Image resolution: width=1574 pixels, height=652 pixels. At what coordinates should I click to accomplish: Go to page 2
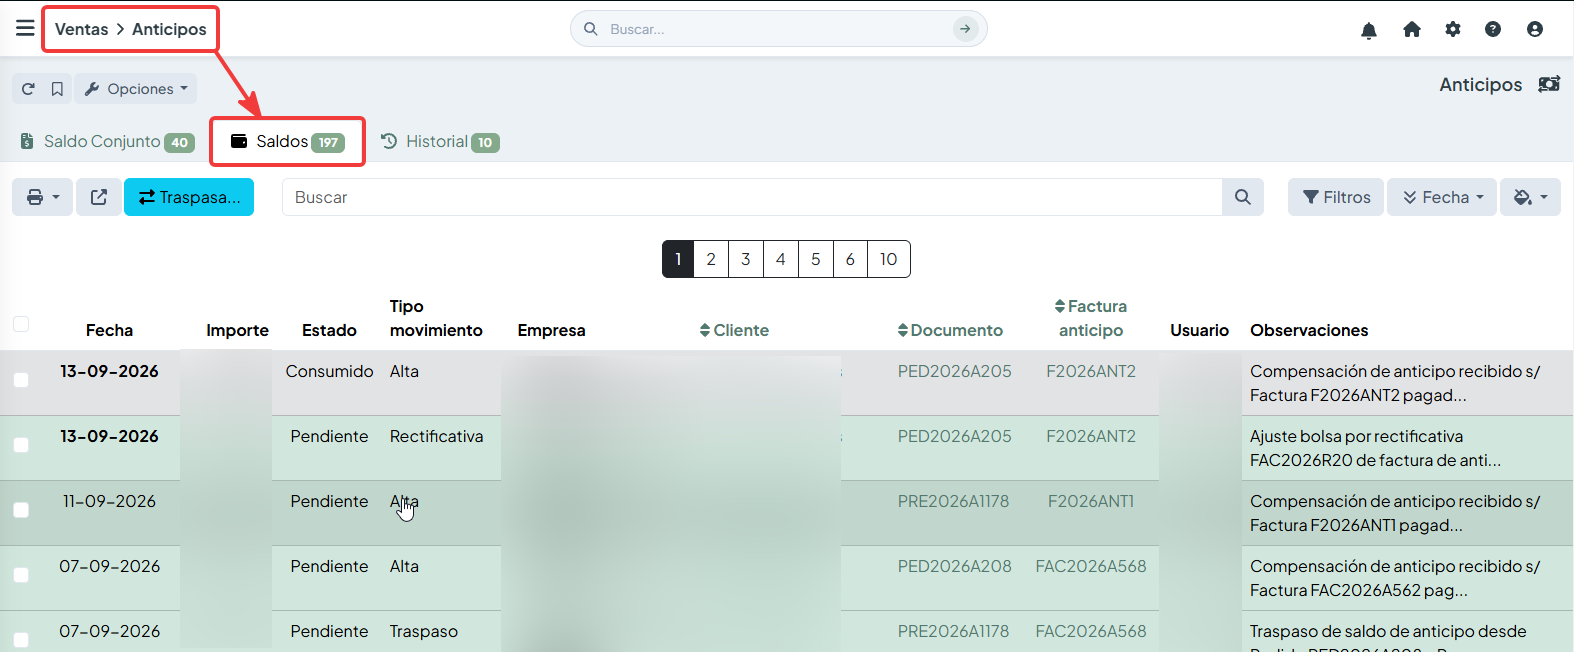(x=711, y=259)
